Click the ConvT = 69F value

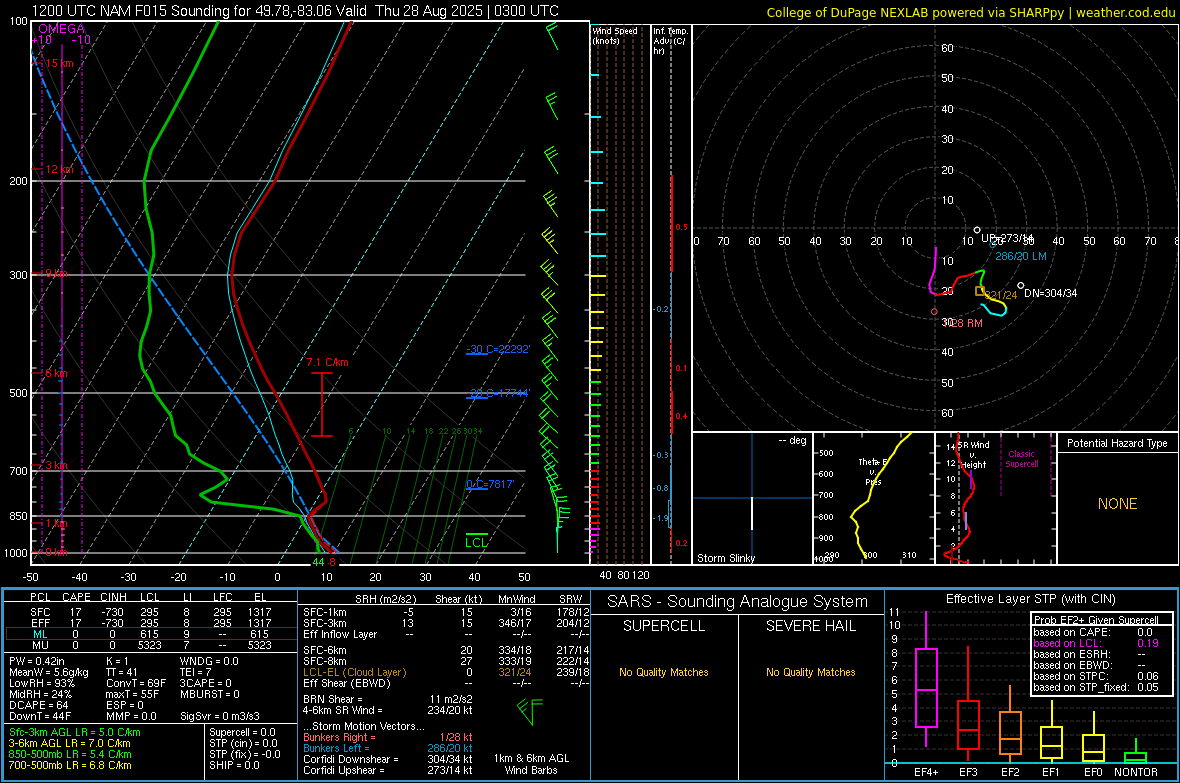click(136, 683)
